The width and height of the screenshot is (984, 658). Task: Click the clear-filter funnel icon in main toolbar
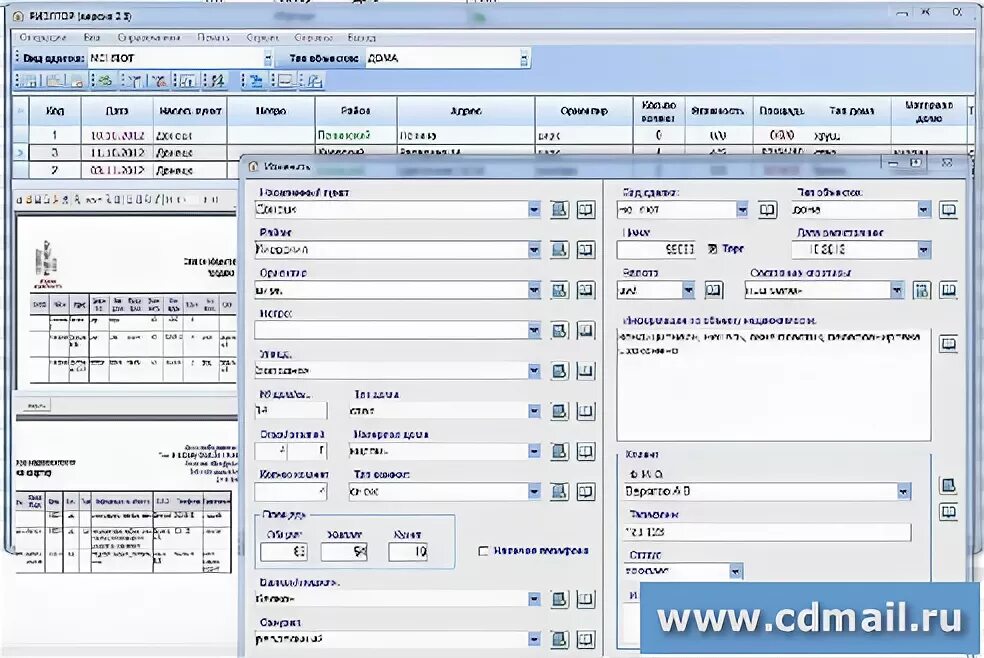coord(159,80)
